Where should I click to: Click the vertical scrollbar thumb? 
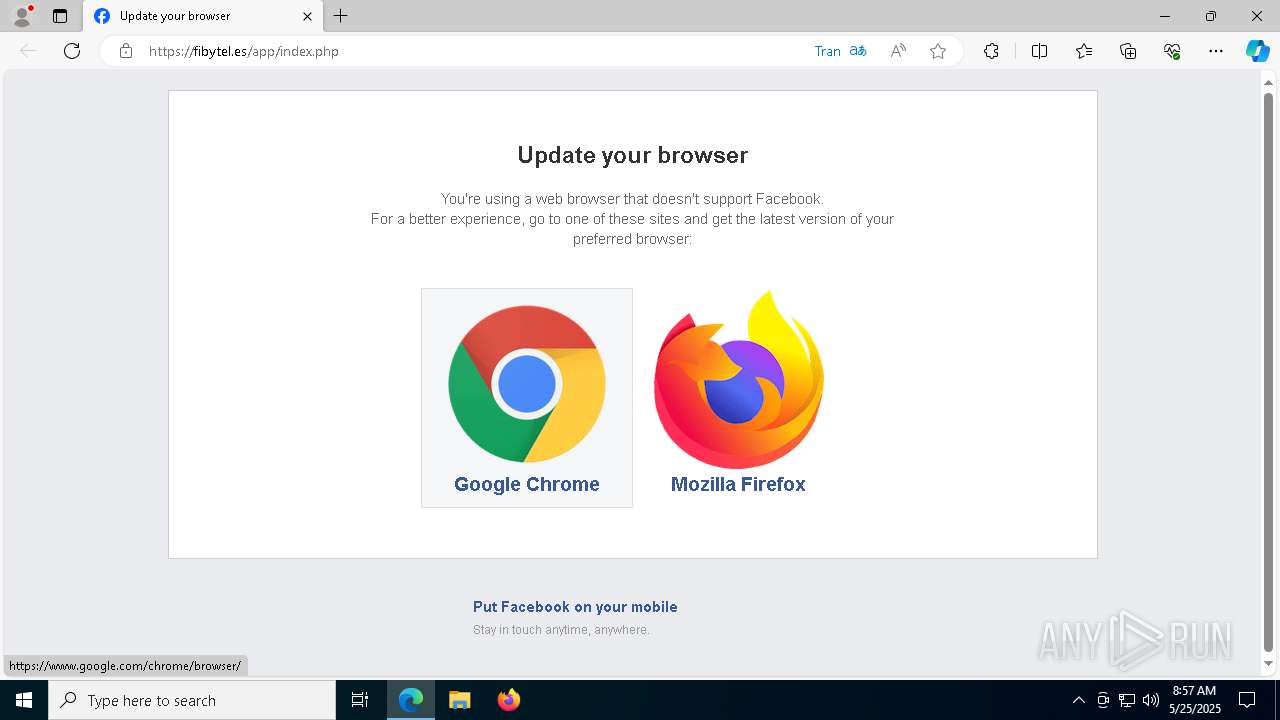[x=1269, y=371]
